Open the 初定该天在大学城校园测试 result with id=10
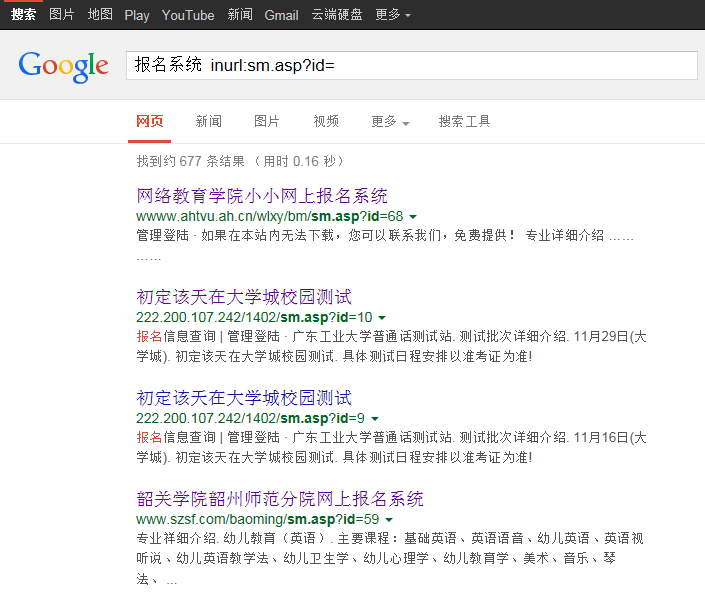Image resolution: width=705 pixels, height=600 pixels. pyautogui.click(x=244, y=297)
